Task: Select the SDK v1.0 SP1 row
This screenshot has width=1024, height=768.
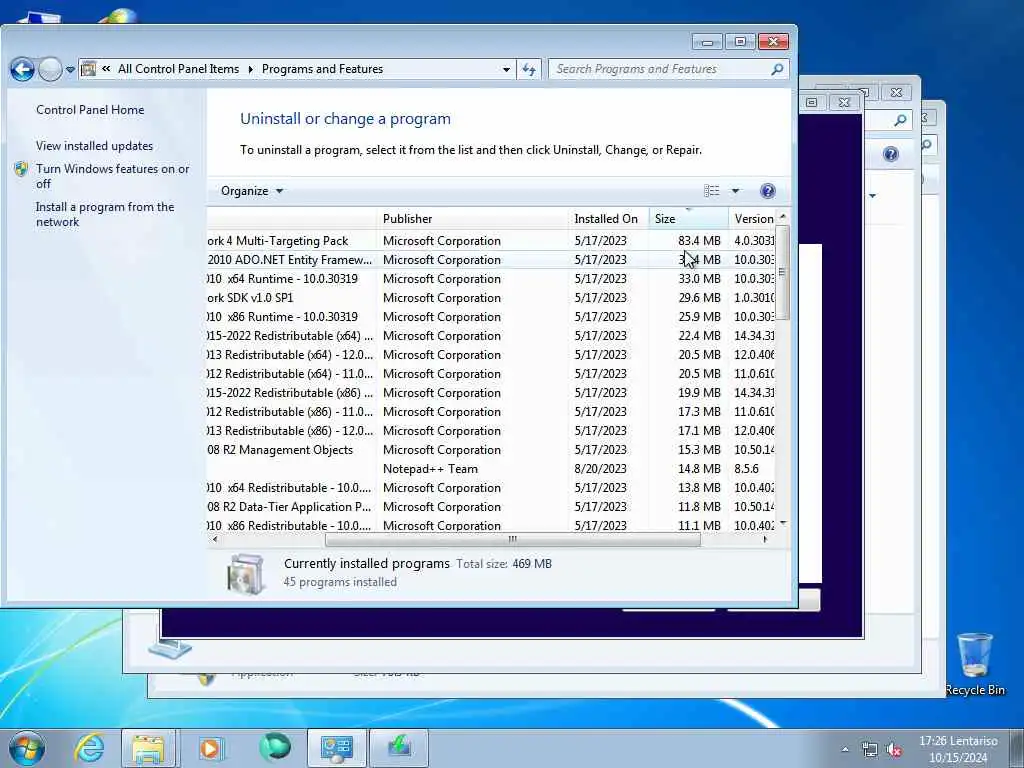Action: pyautogui.click(x=492, y=298)
